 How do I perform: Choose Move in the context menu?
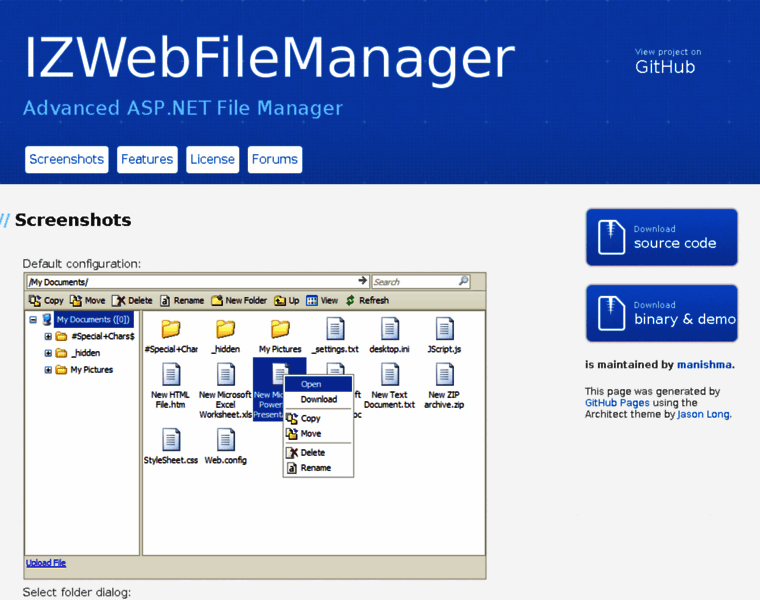[x=318, y=434]
